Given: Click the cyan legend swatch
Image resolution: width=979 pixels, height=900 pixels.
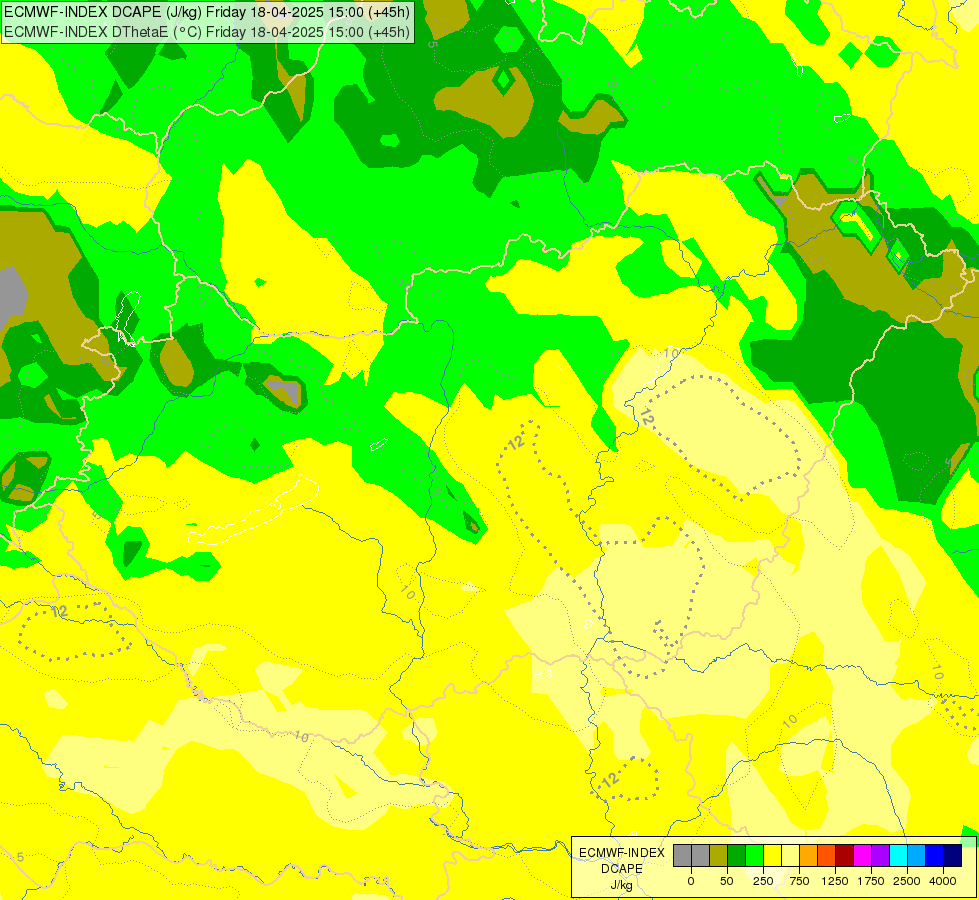Looking at the screenshot, I should click(898, 855).
